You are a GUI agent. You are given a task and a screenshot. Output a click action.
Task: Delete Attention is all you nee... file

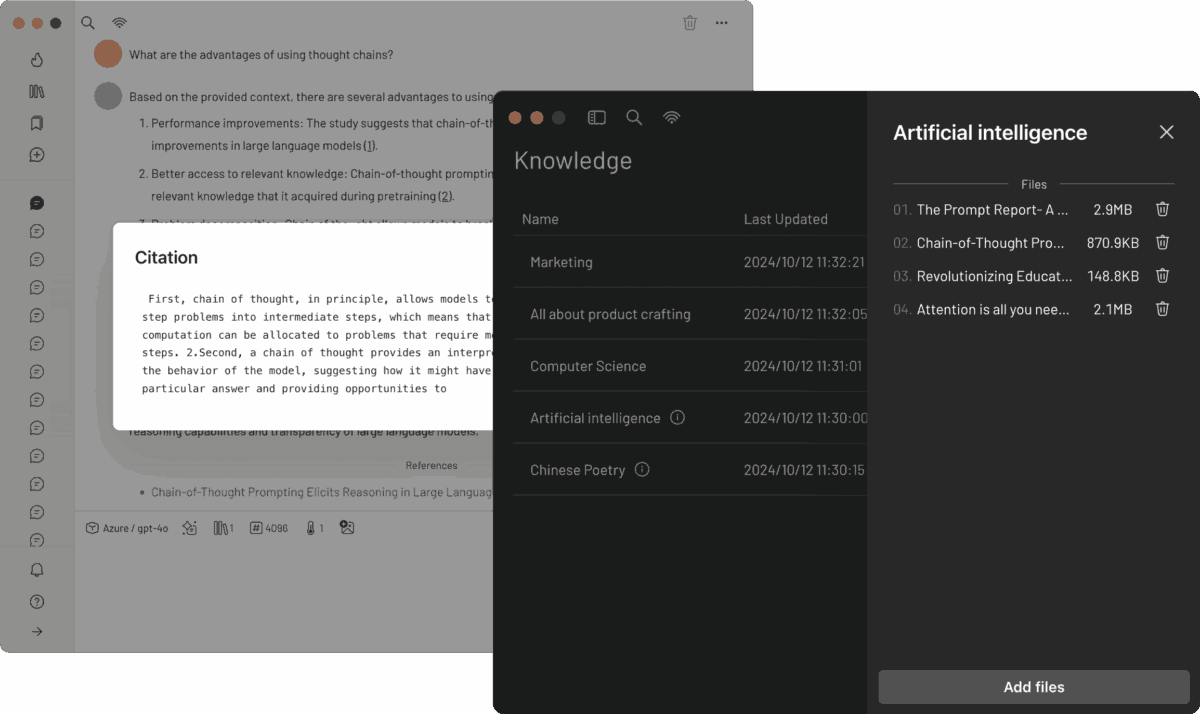[x=1162, y=309]
